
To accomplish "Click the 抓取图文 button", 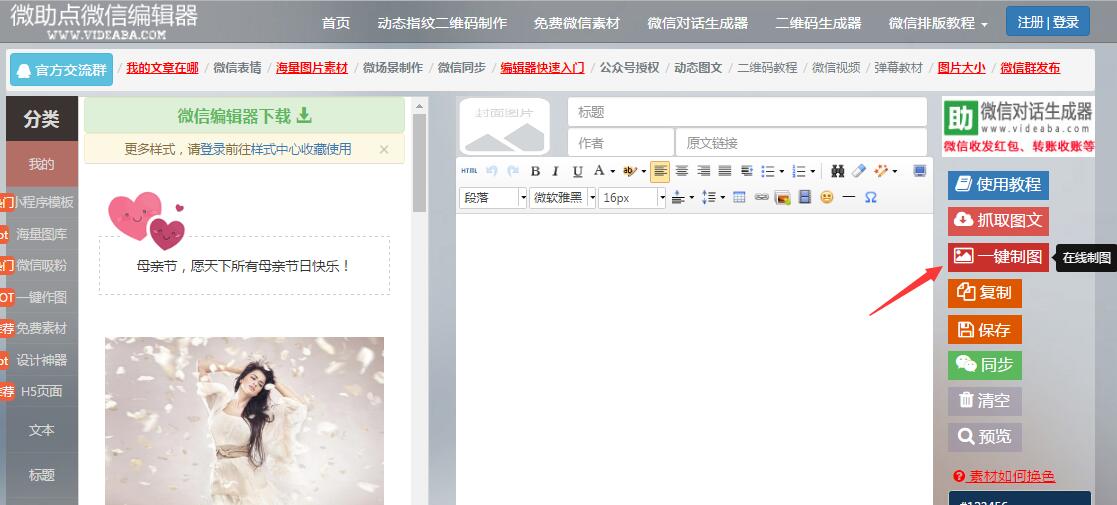I will (x=998, y=221).
